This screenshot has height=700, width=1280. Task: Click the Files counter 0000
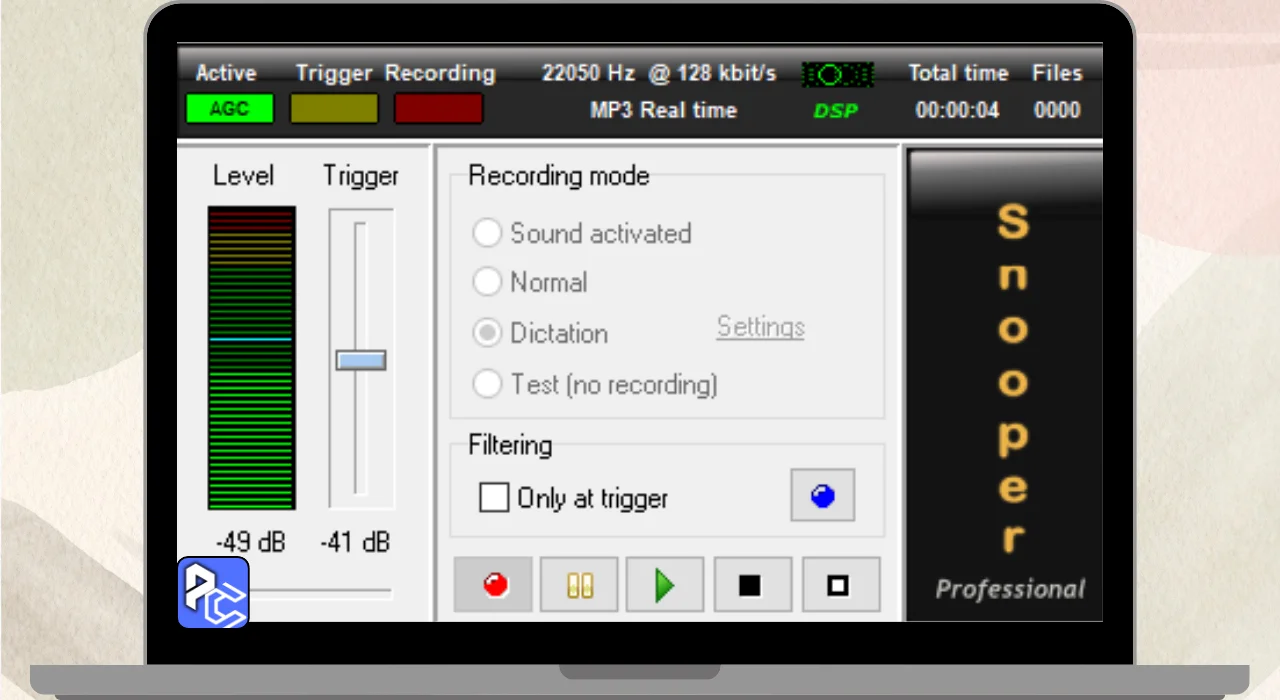tap(1057, 110)
